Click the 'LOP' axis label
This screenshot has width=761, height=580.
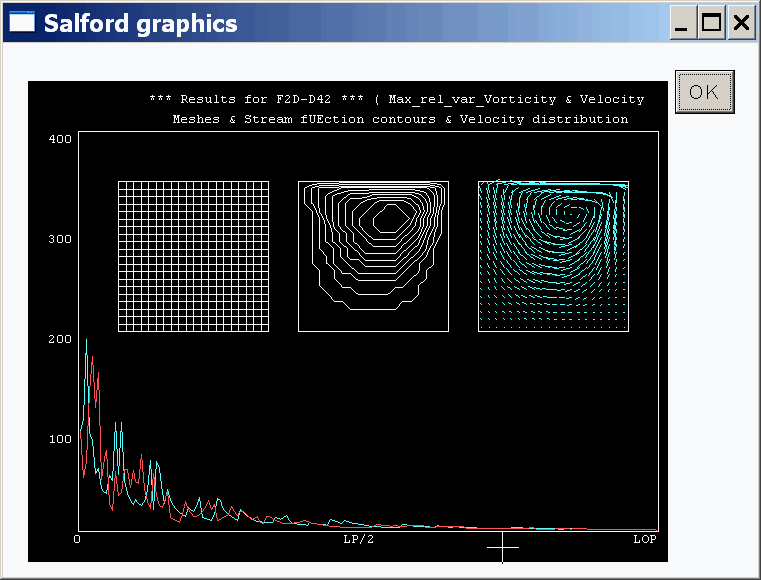point(645,539)
